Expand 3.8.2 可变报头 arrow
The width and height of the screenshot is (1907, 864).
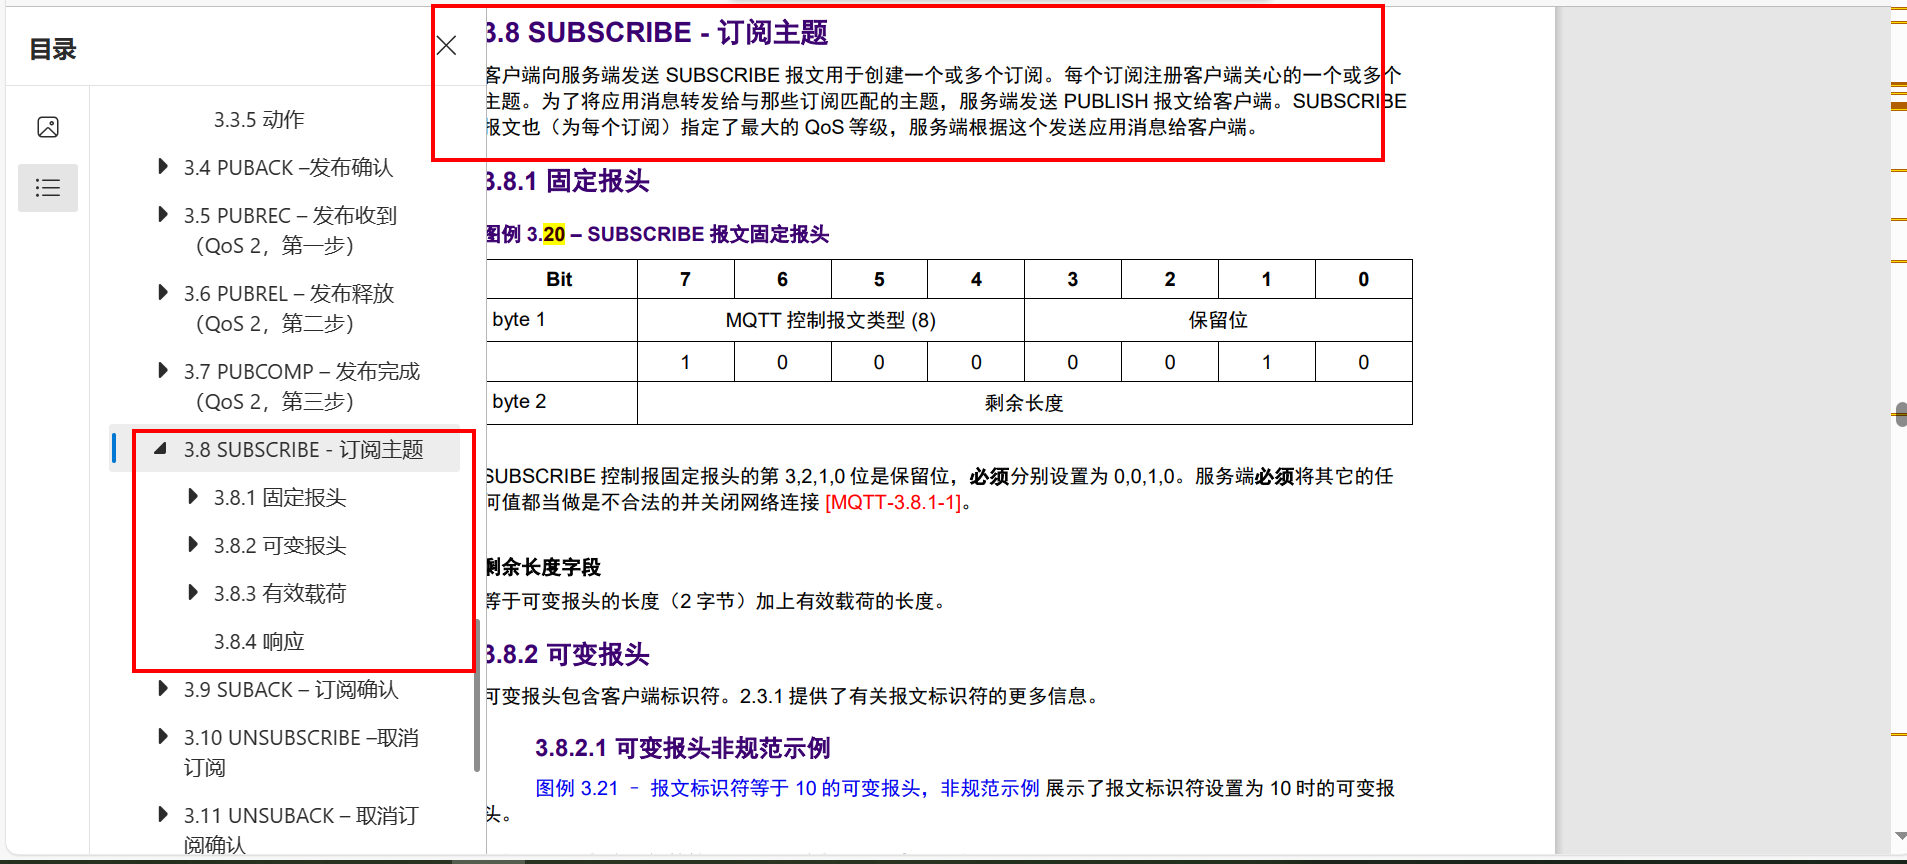(x=193, y=545)
